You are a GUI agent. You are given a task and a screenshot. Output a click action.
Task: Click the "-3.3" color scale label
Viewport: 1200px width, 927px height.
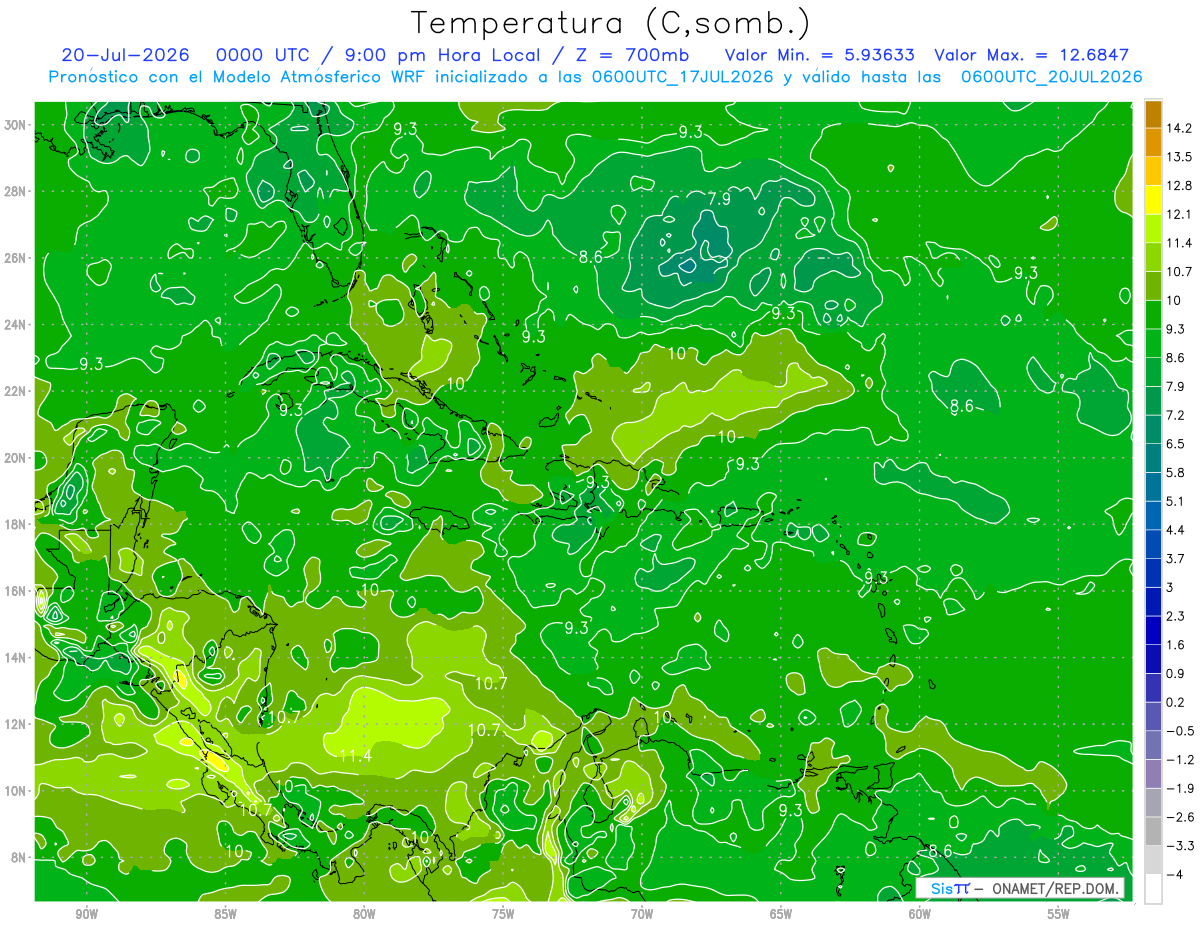click(1178, 846)
